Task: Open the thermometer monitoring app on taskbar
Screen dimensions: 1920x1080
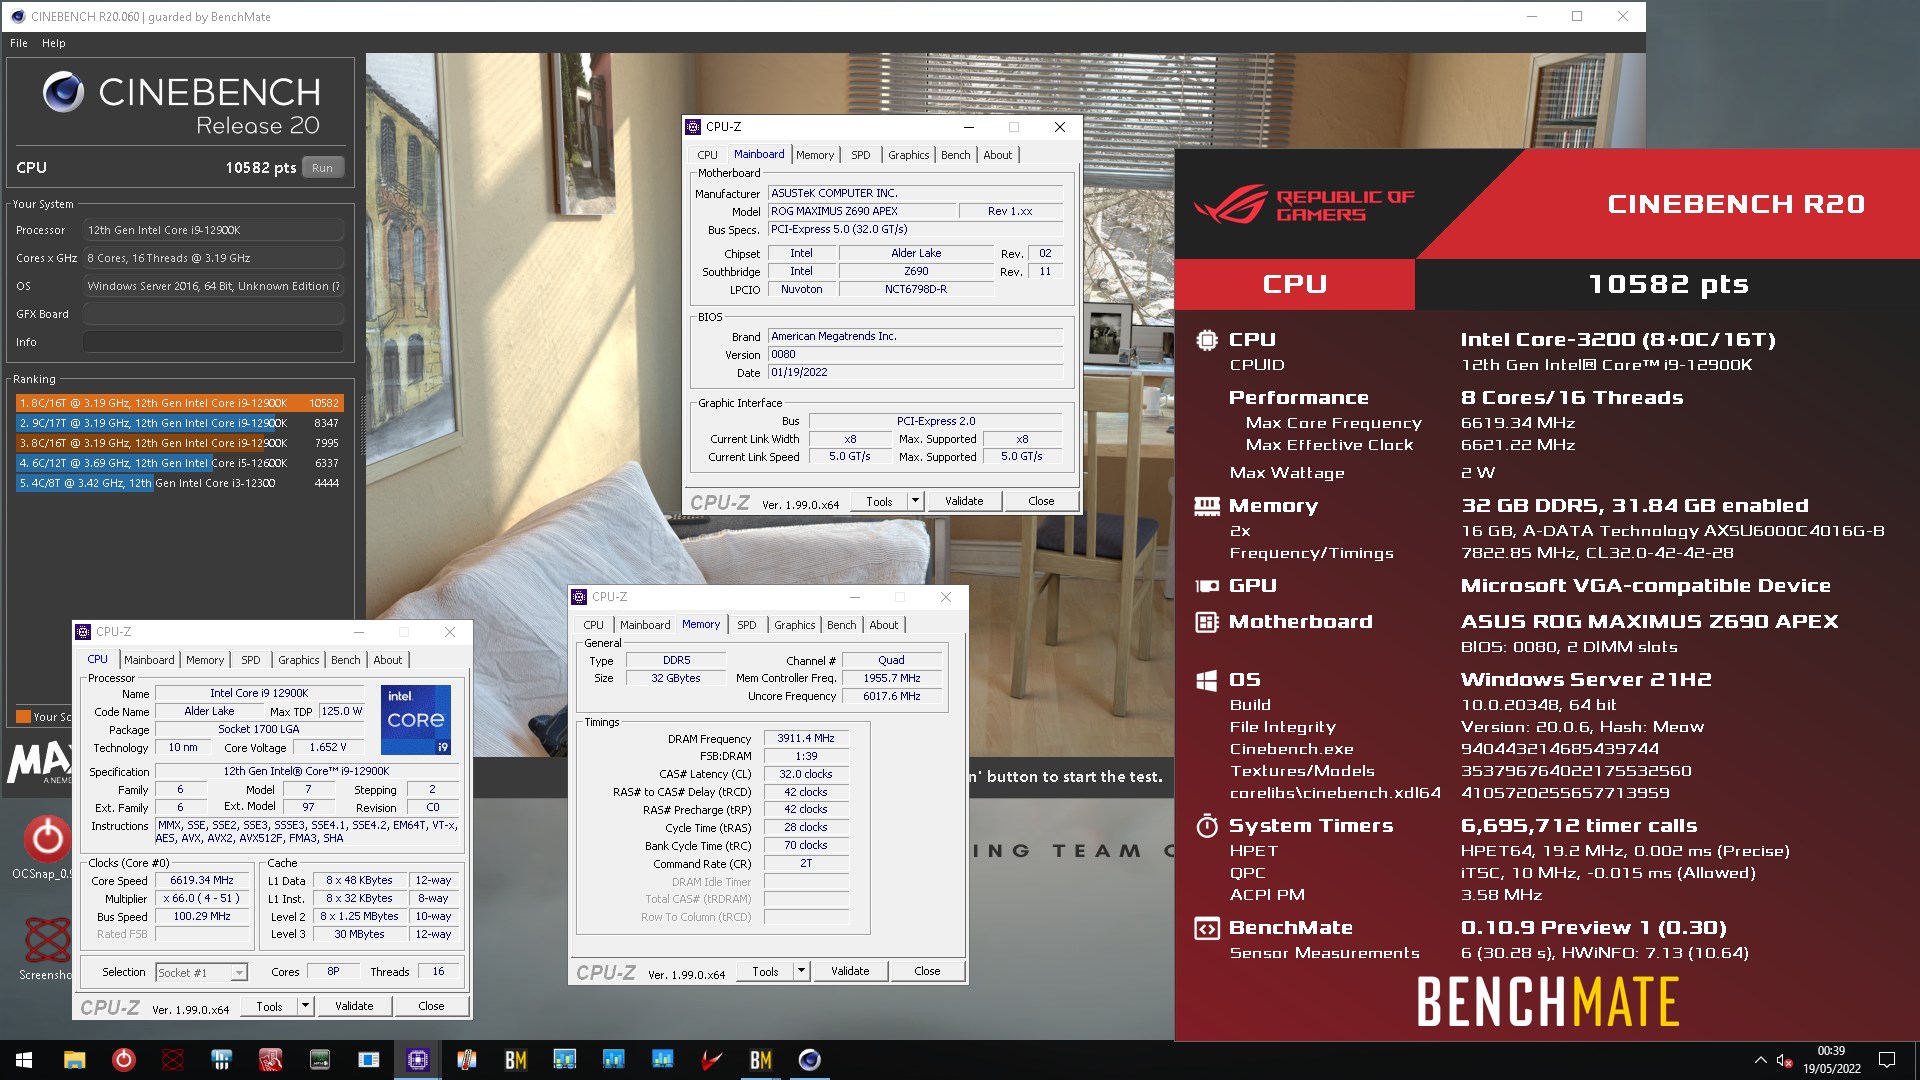Action: 467,1060
